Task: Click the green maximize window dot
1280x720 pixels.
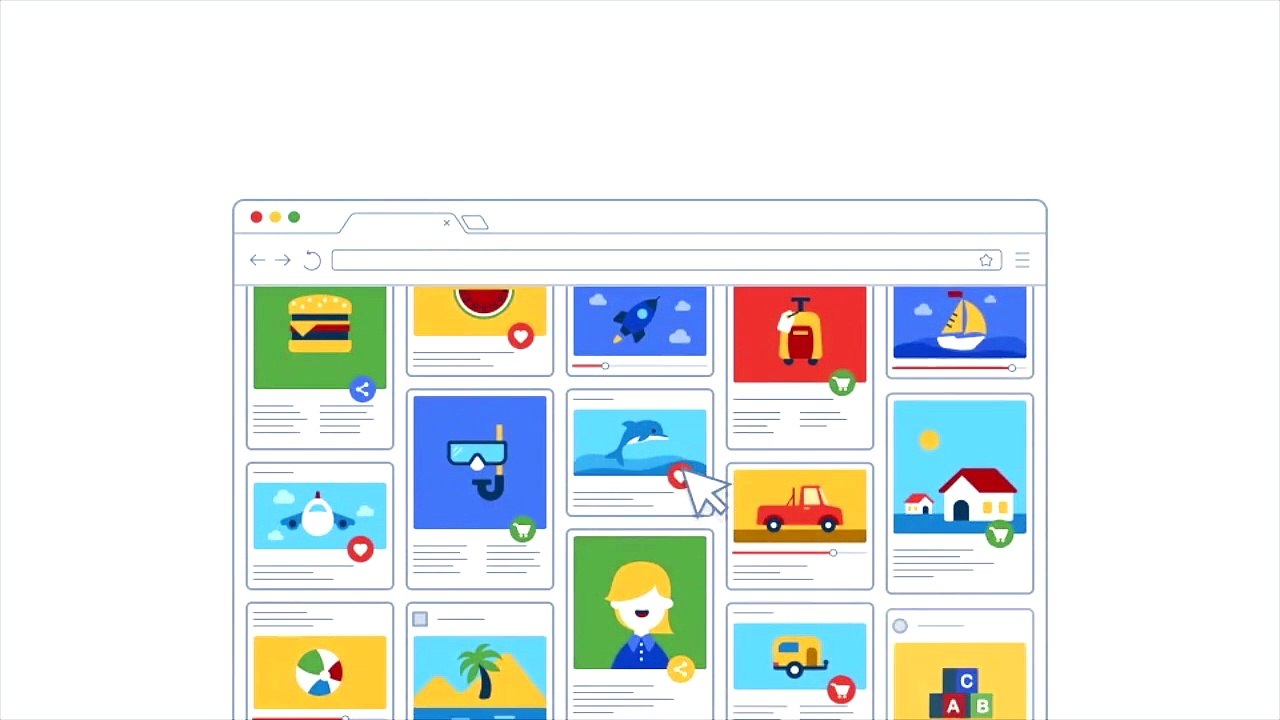Action: click(294, 217)
